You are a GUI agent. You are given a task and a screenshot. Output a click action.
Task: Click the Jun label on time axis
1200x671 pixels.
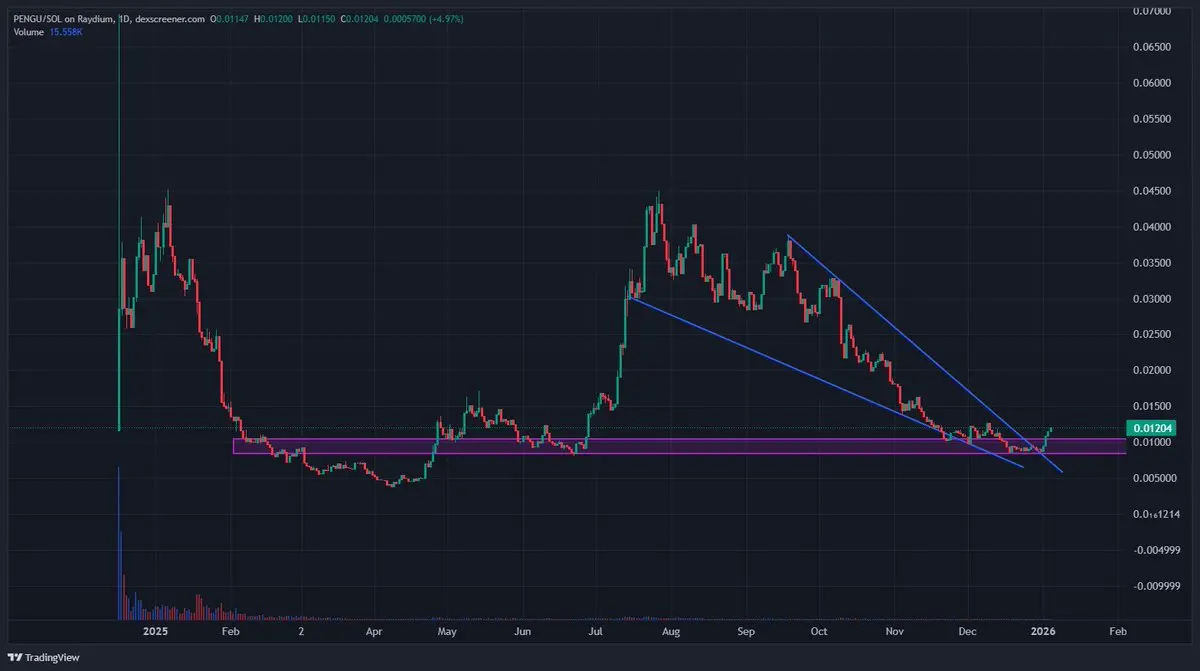click(x=522, y=632)
